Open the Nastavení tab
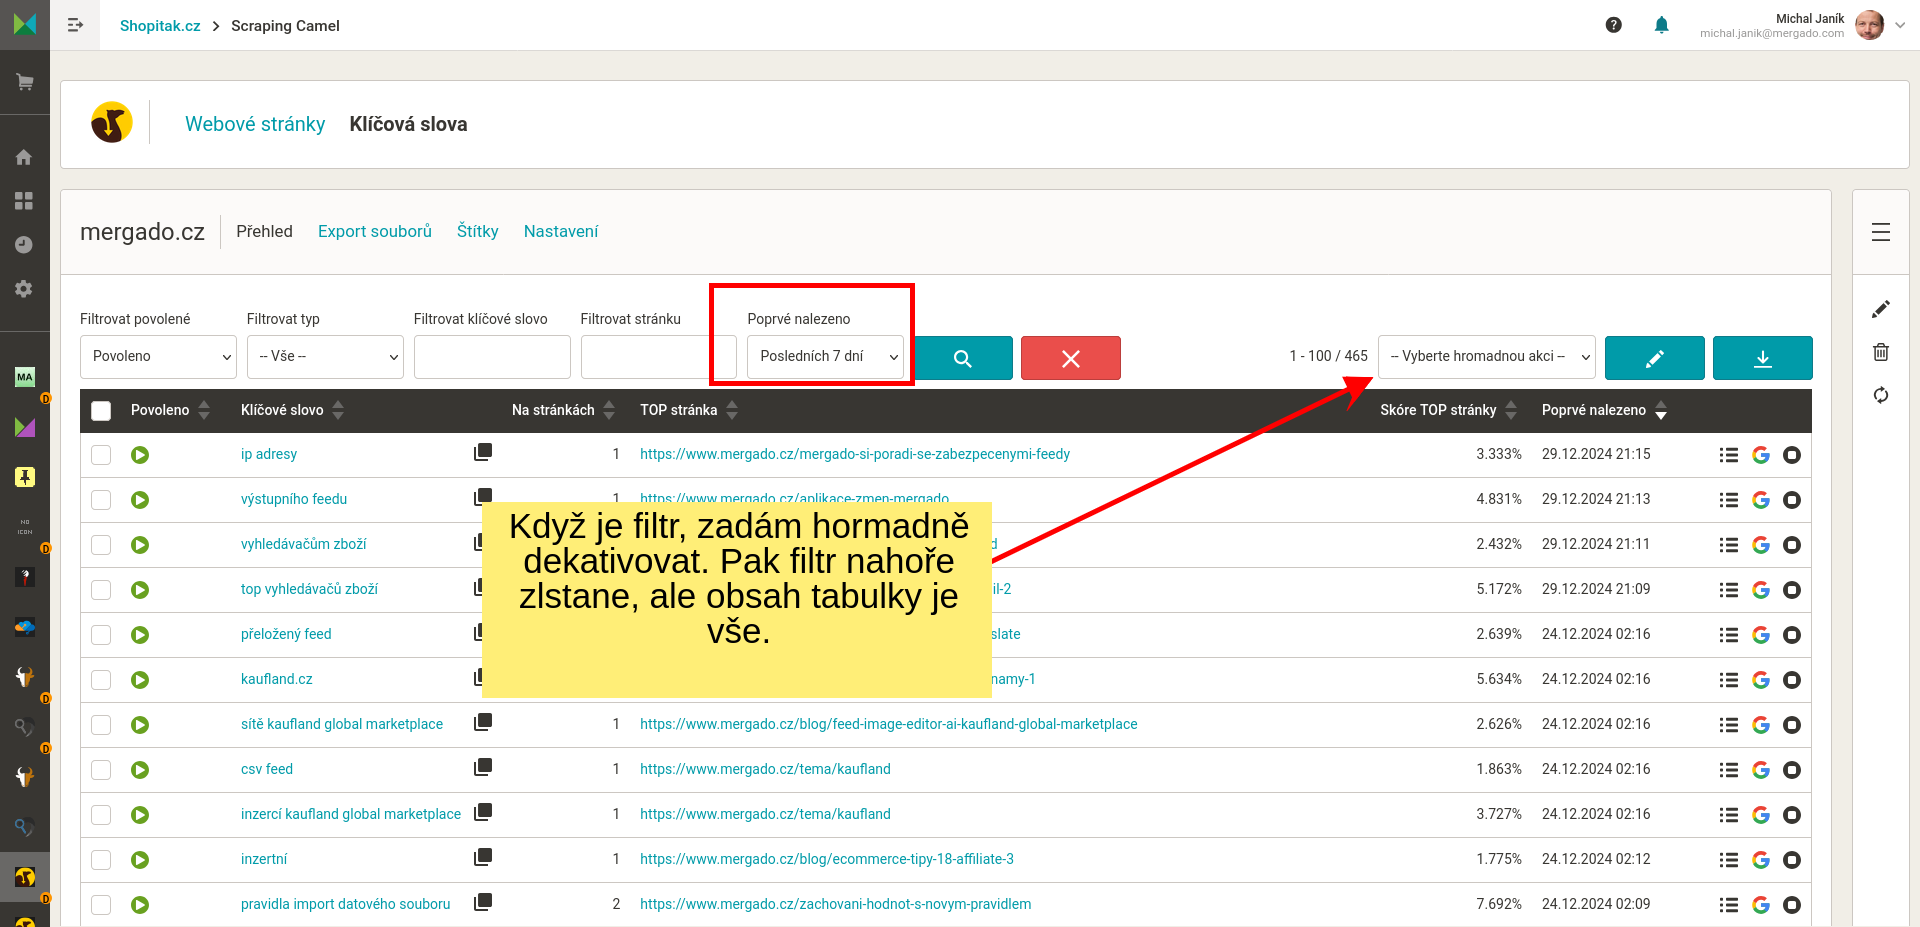 (x=561, y=231)
